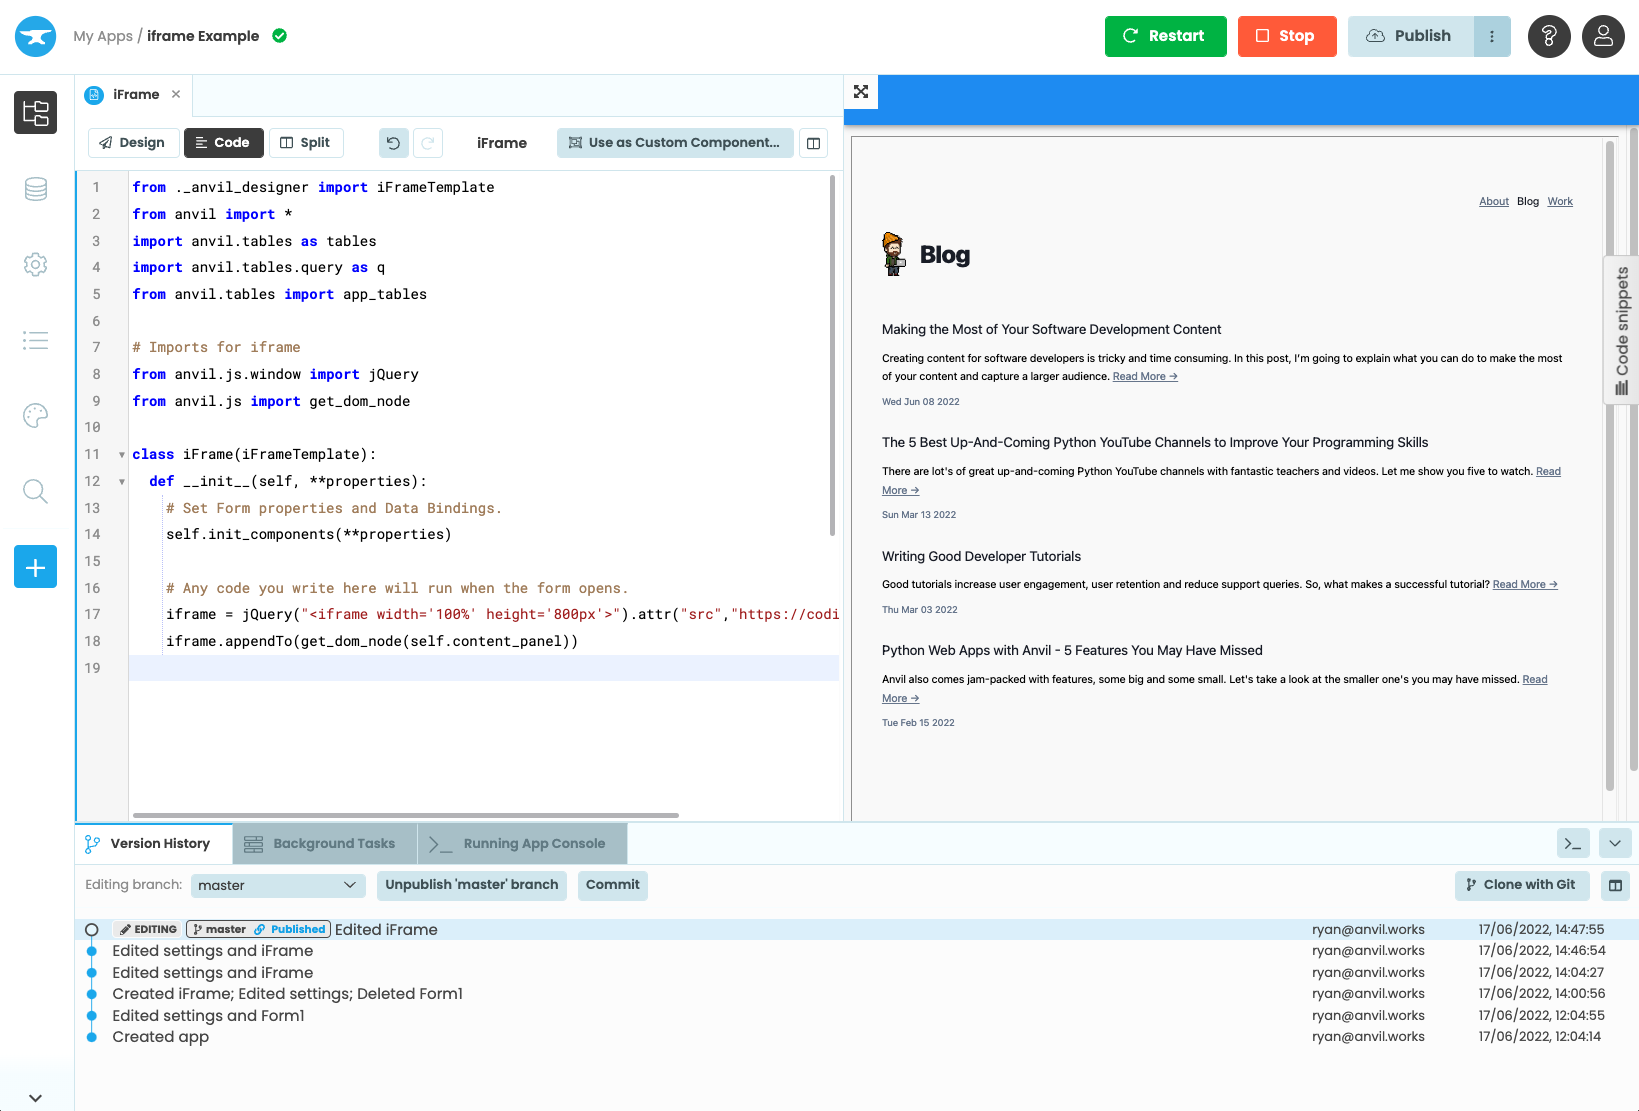Screen dimensions: 1639x1111
Task: Click the Unpublish 'master' branch button
Action: point(471,885)
